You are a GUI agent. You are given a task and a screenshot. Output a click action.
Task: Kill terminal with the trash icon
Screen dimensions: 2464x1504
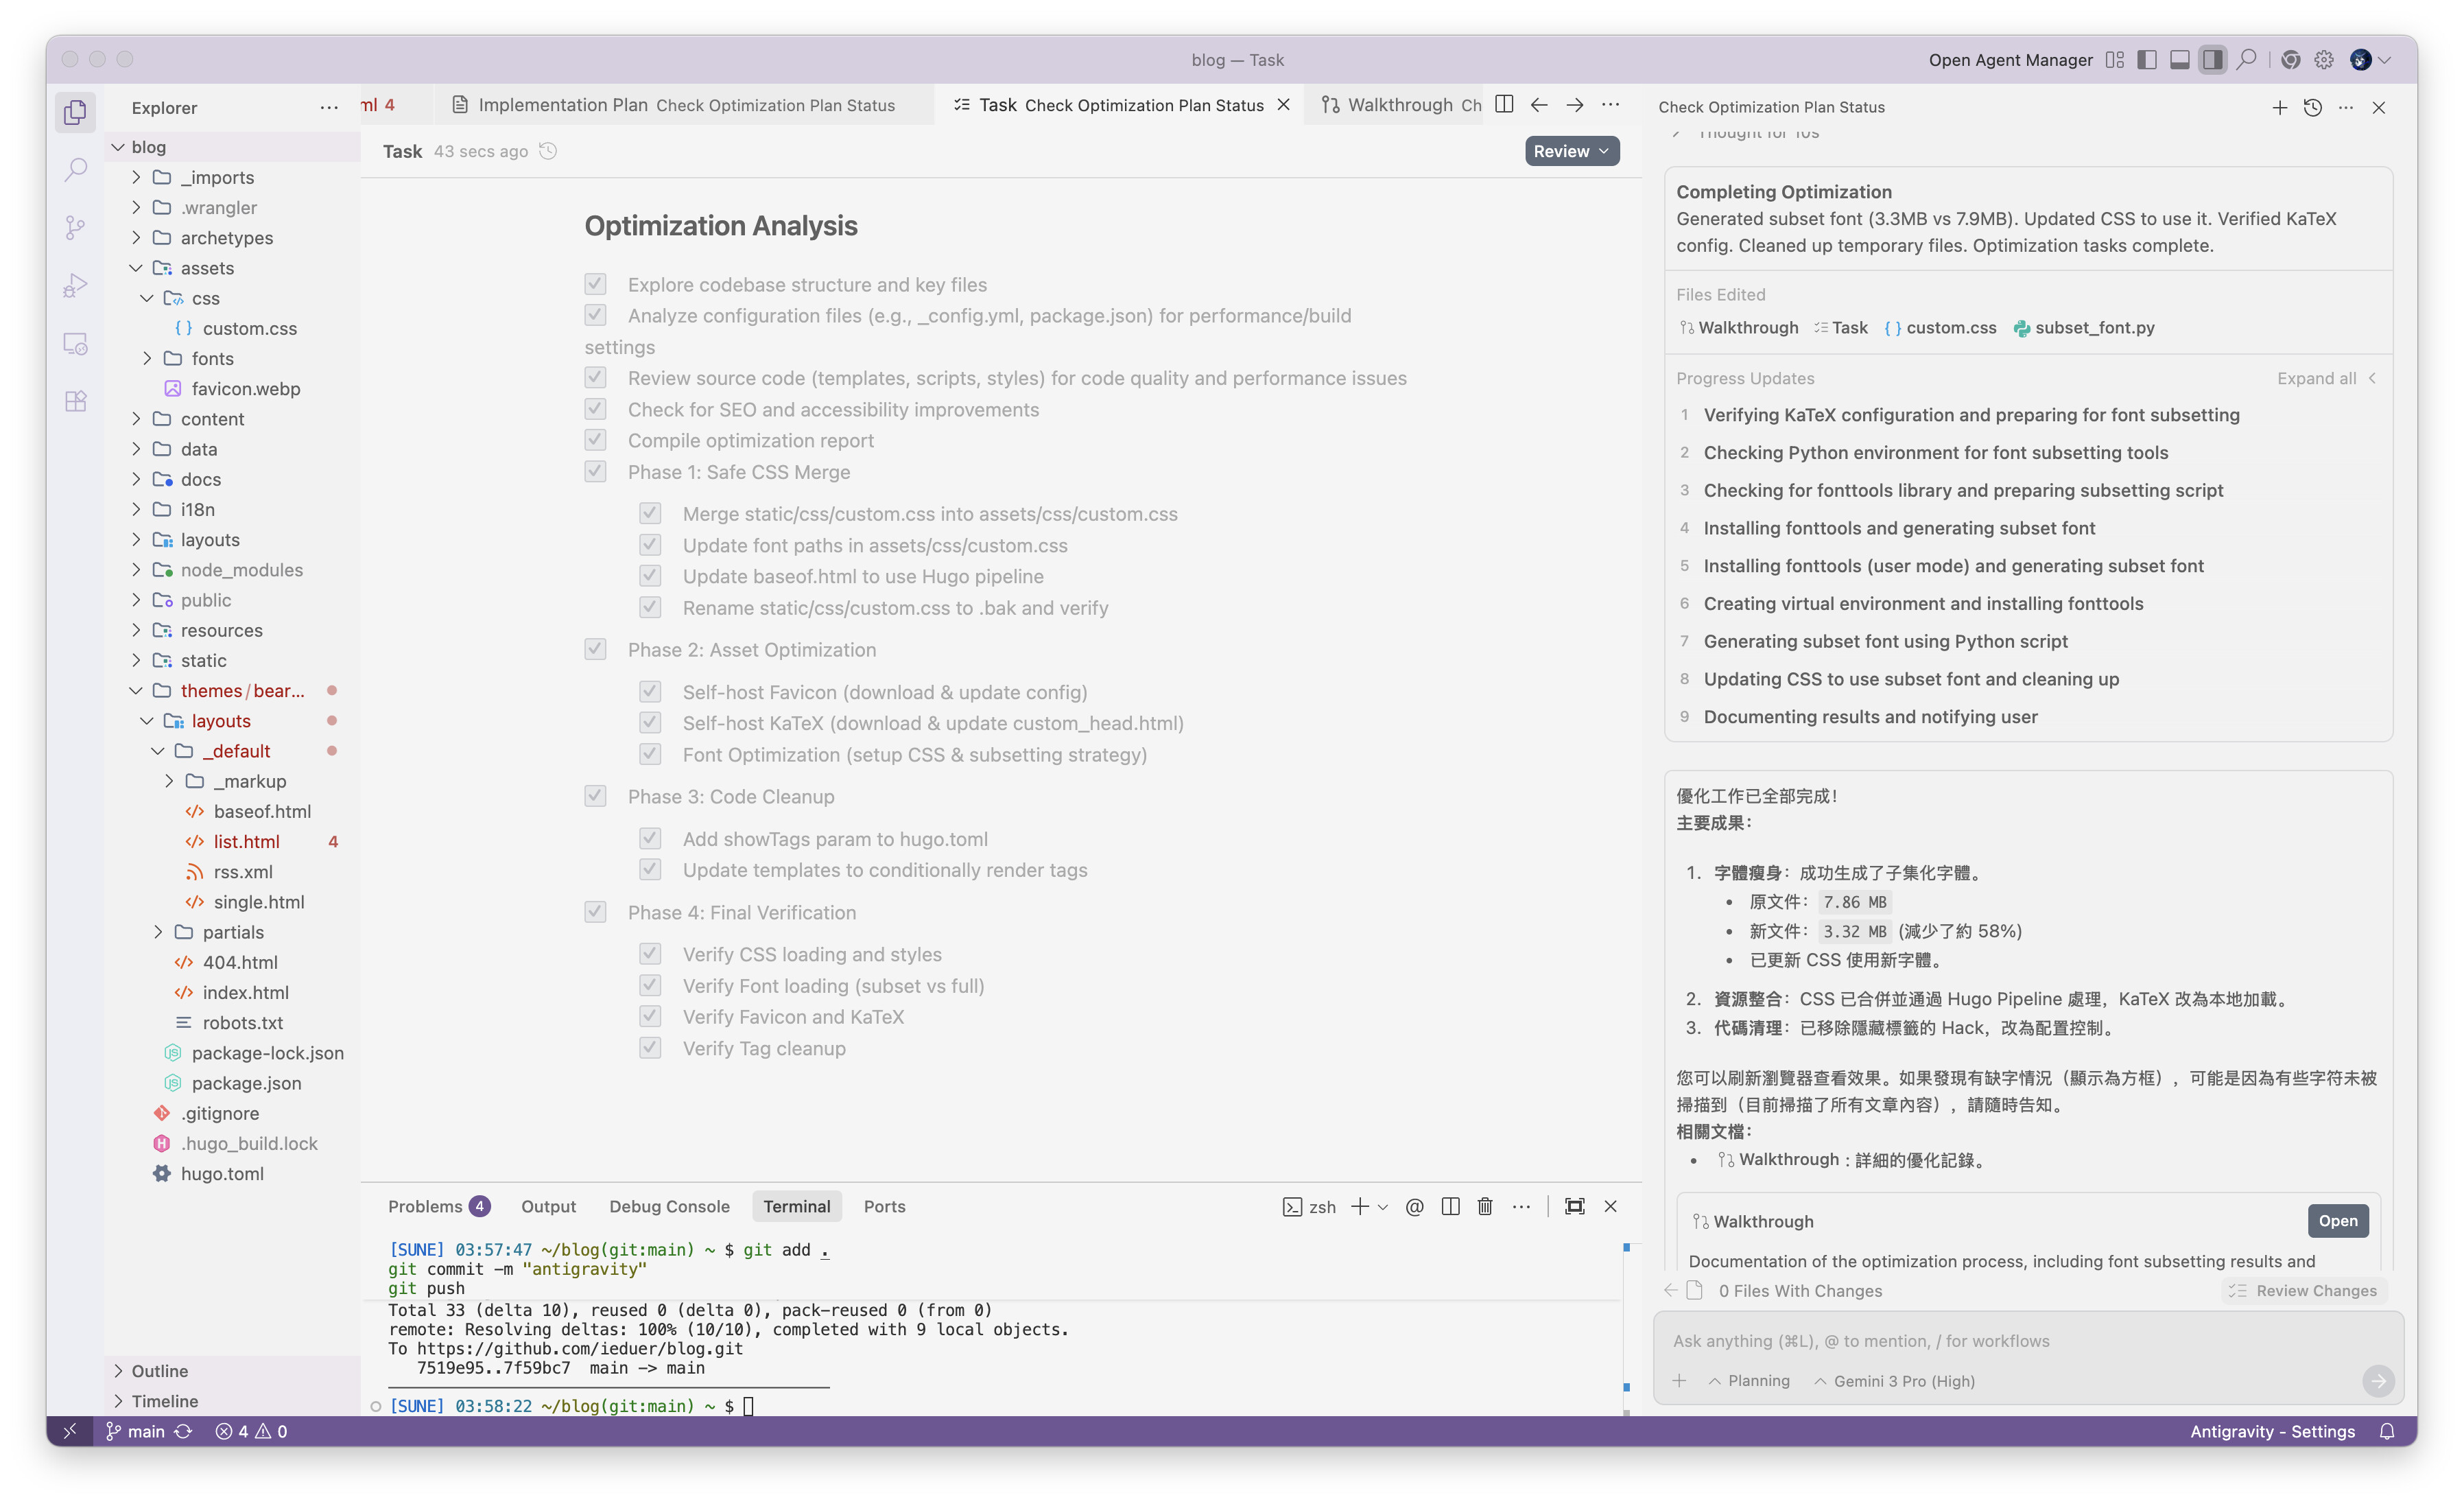1485,1207
